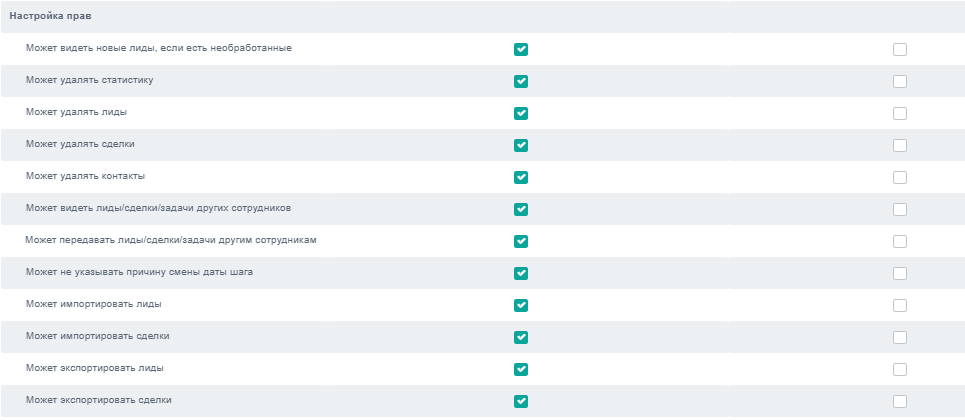Uncheck green box for 'Может экспортировать сделки'

pyautogui.click(x=521, y=402)
